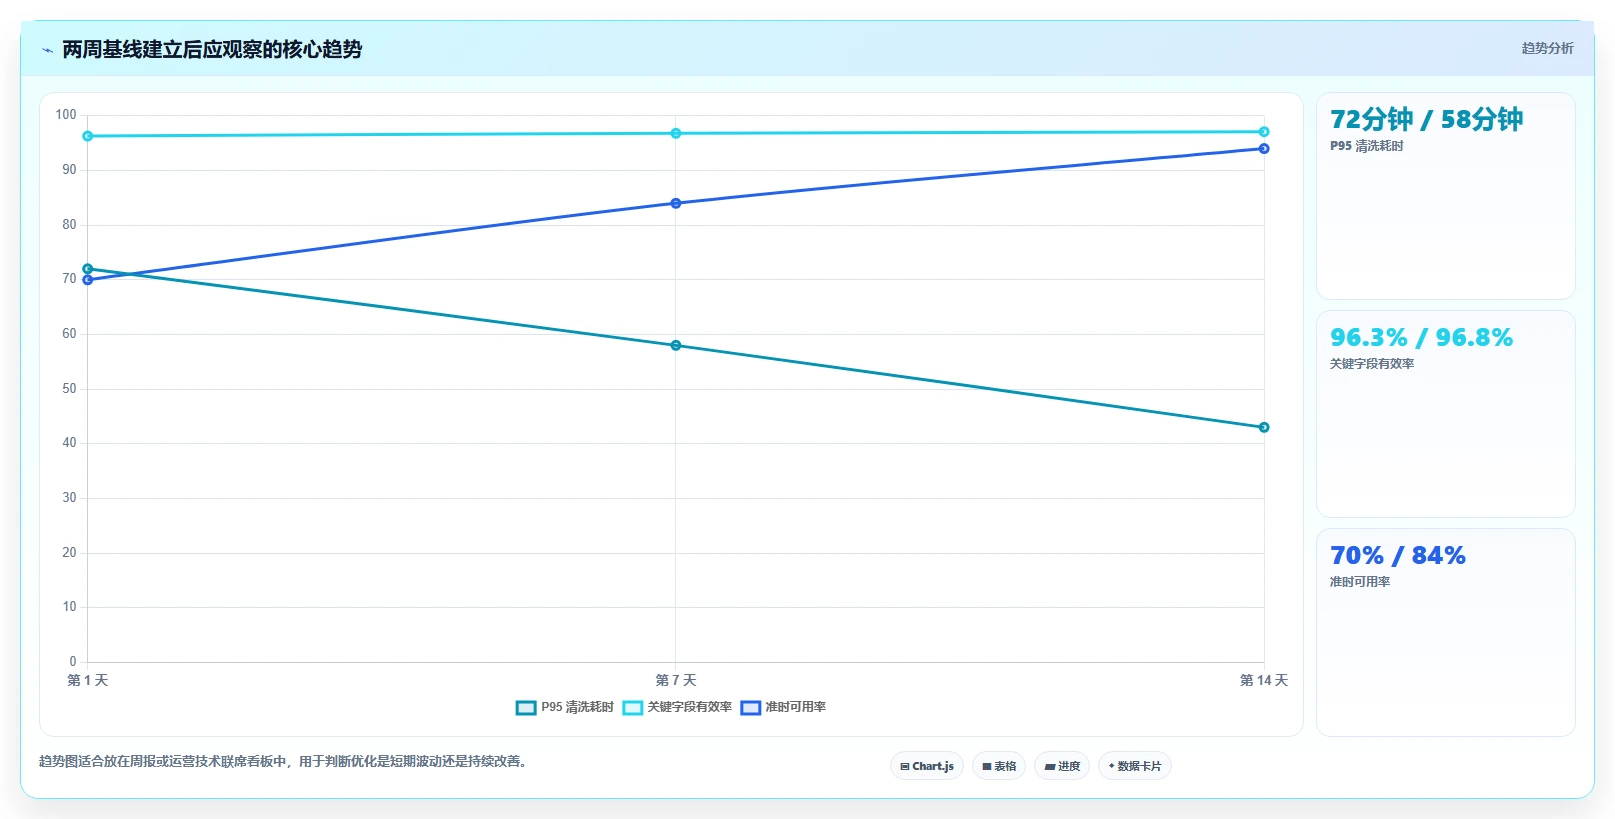
Task: Click the 表格 tag chip
Action: [999, 766]
